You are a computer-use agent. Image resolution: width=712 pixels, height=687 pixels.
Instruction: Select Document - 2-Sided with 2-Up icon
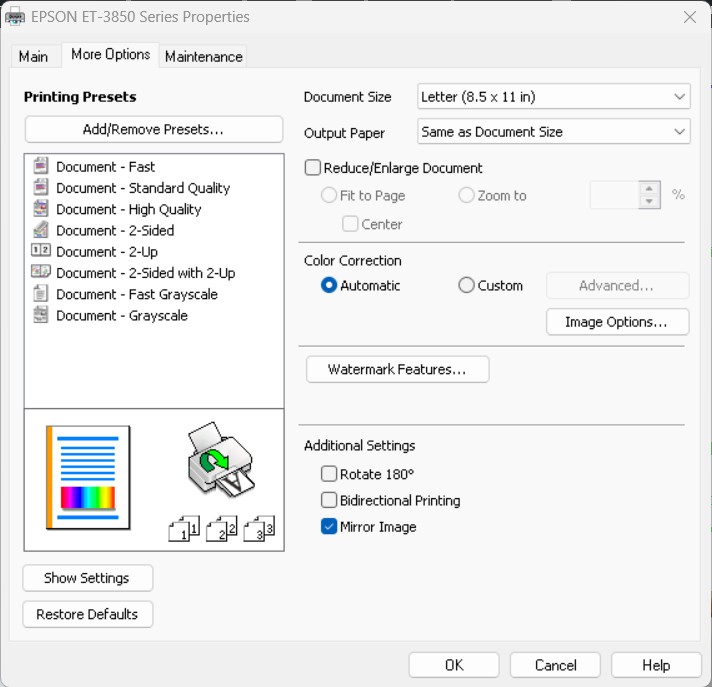click(x=41, y=272)
